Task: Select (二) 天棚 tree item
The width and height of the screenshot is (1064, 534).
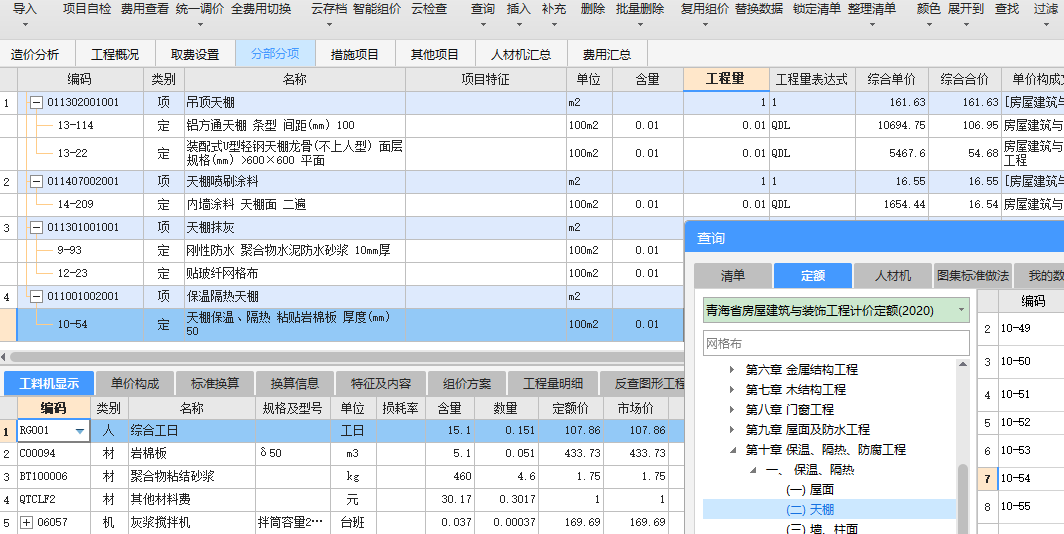Action: tap(809, 510)
